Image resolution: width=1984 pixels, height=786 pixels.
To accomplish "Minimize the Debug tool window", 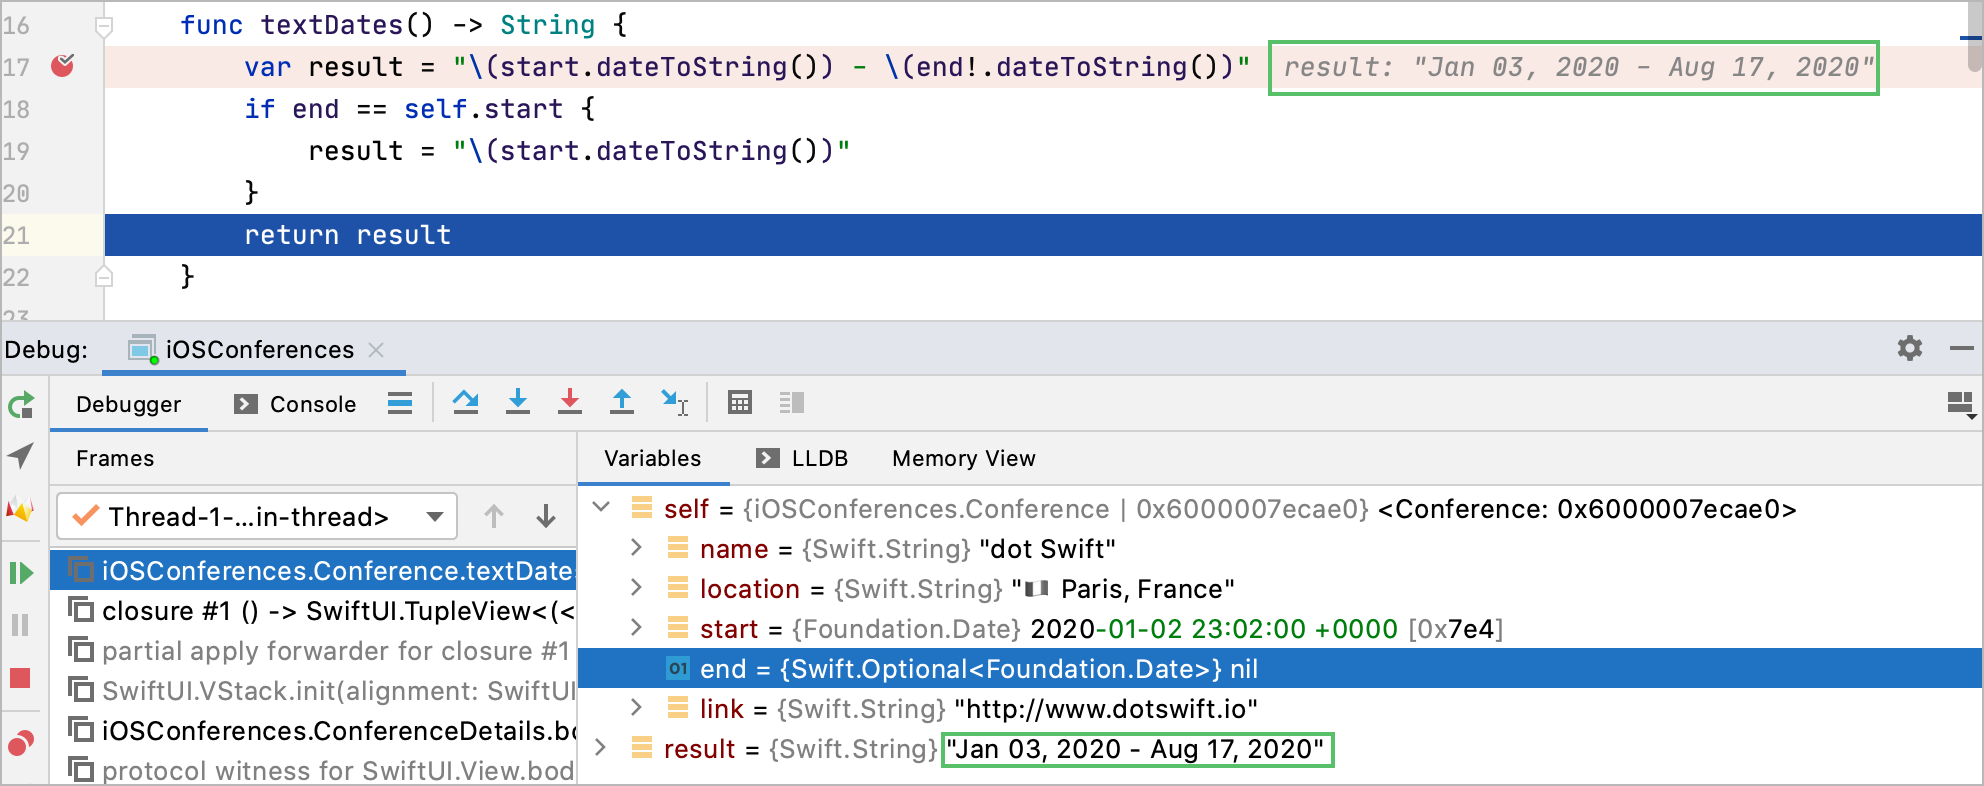I will (1962, 348).
